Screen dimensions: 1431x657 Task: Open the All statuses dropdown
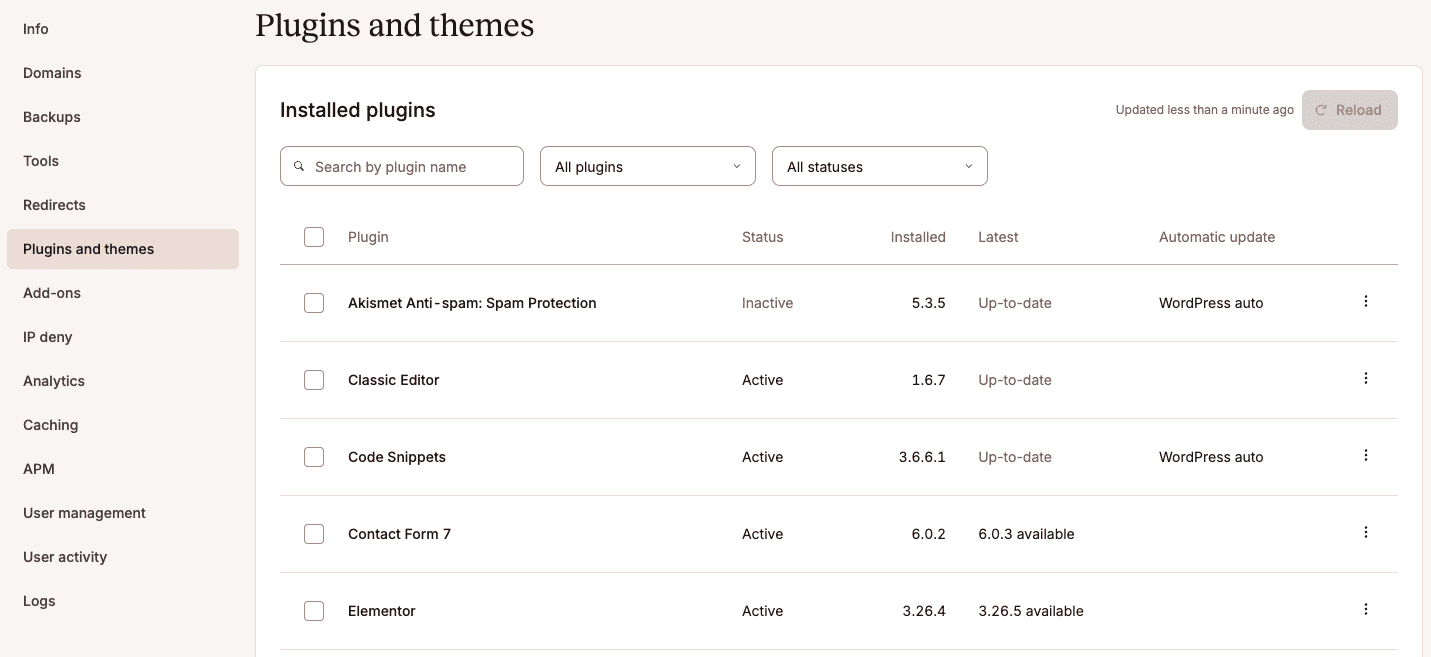(x=879, y=166)
